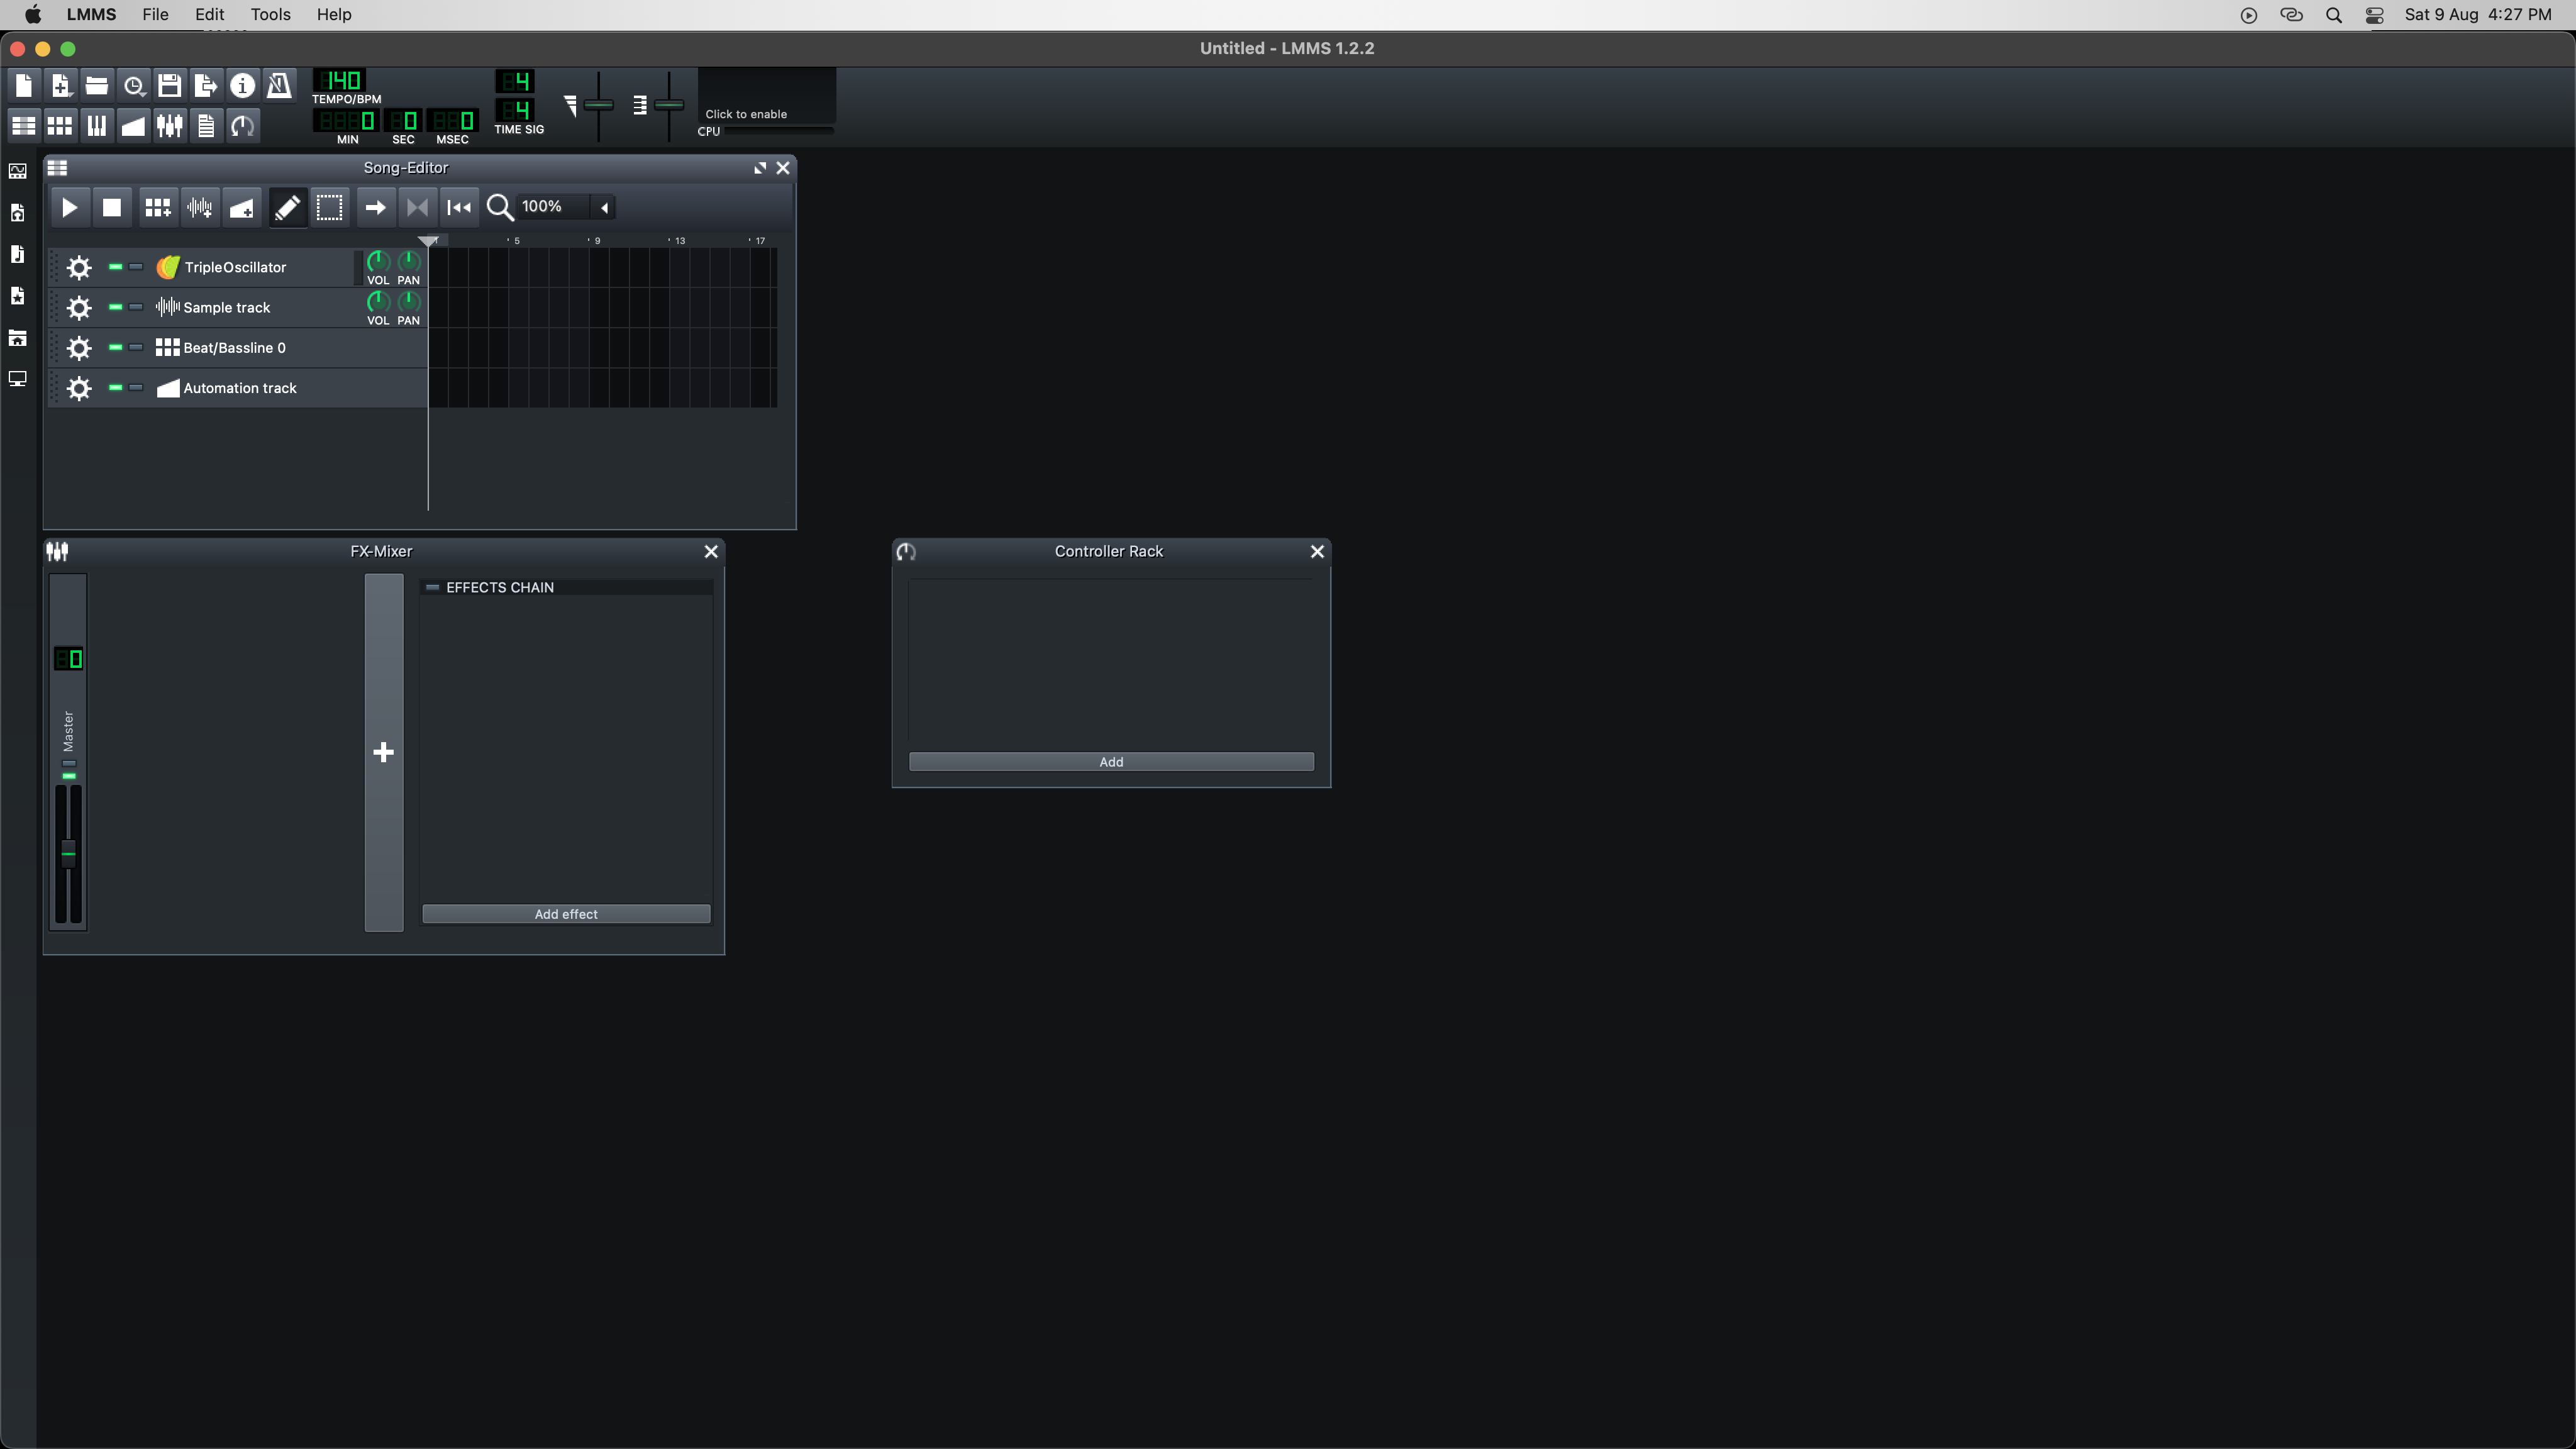Screen dimensions: 2576x1449
Task: Click the Sample track PAN knob
Action: pyautogui.click(x=409, y=302)
